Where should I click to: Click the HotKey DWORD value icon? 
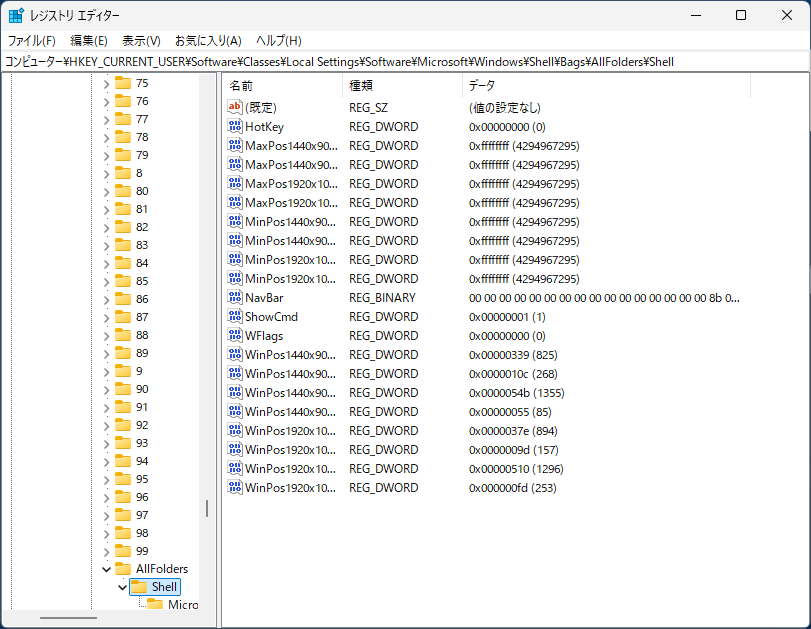coord(235,127)
